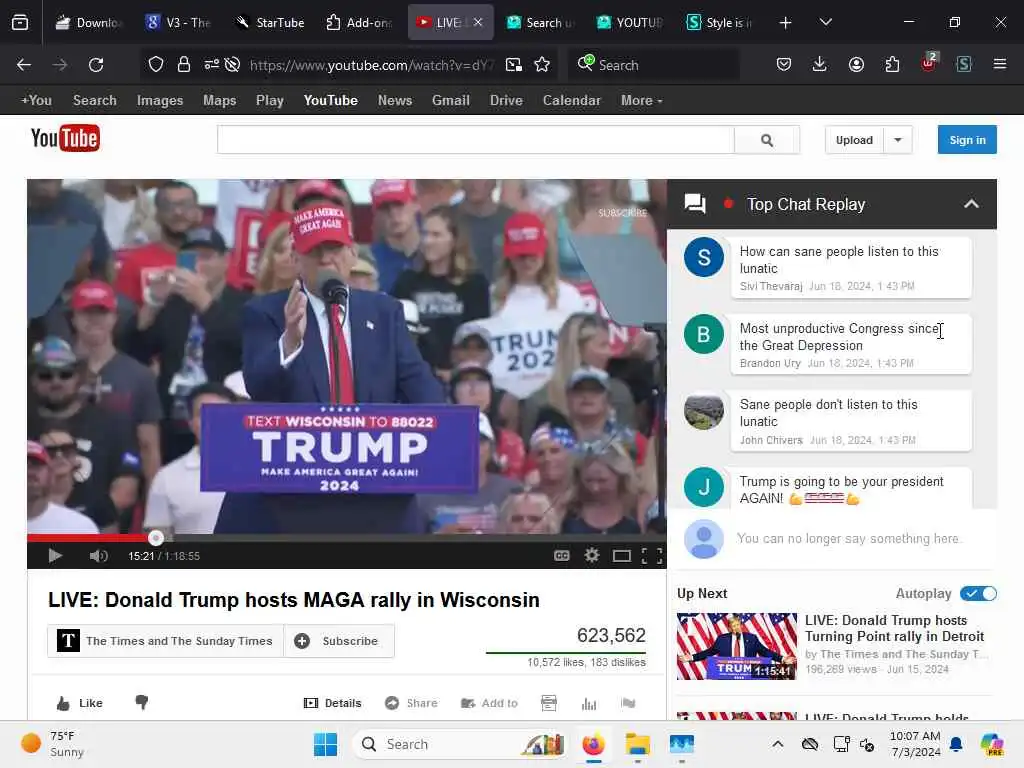The height and width of the screenshot is (768, 1024).
Task: Show site security padlock info
Action: point(184,65)
